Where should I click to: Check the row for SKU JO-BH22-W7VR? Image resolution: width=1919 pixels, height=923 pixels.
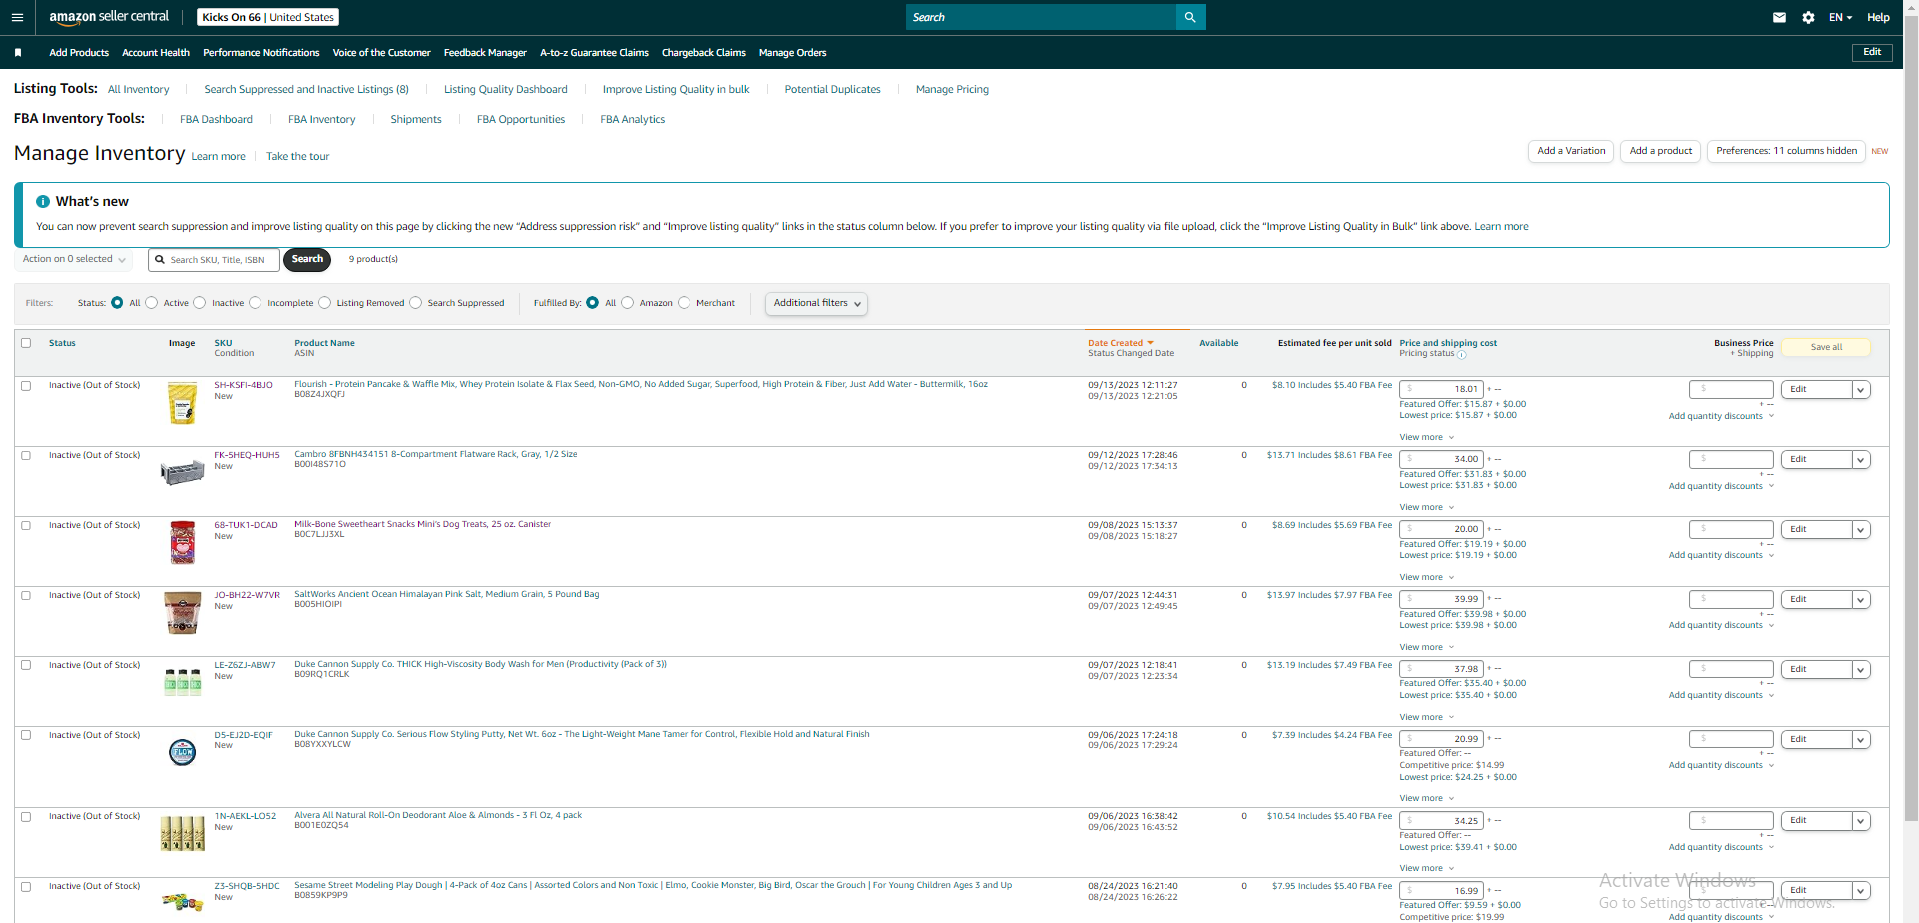pyautogui.click(x=26, y=595)
